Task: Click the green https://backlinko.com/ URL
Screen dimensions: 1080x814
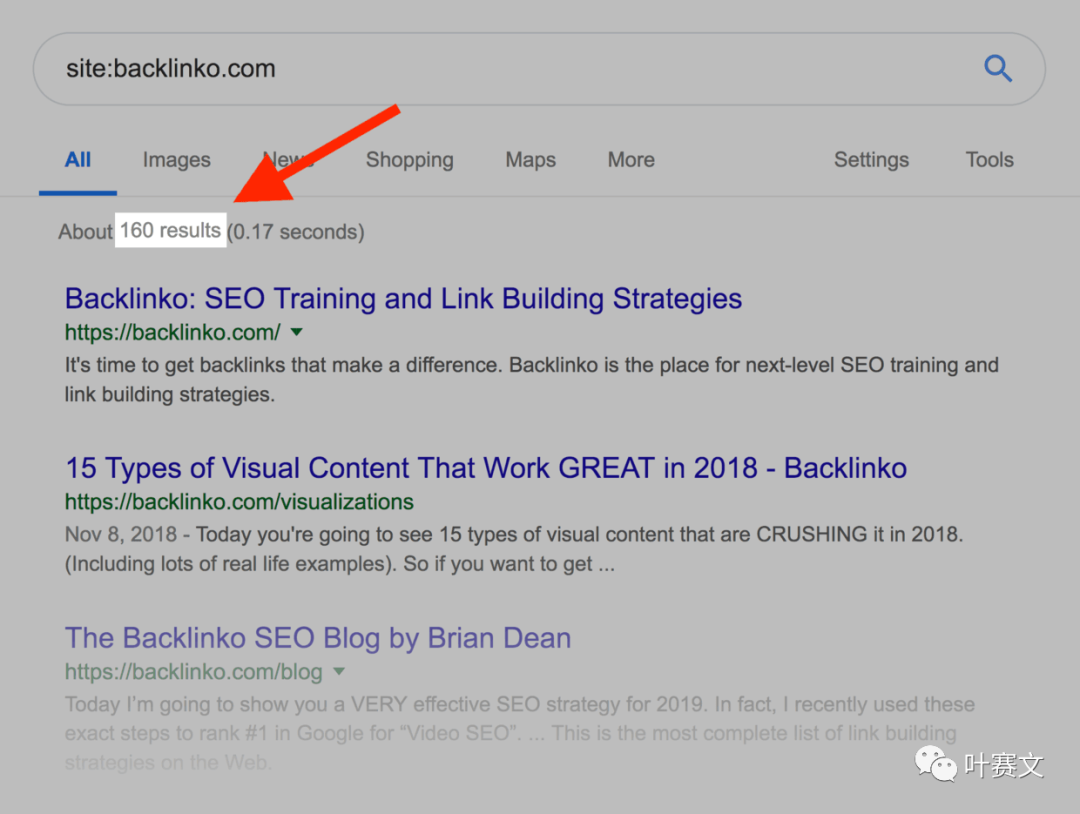Action: point(172,332)
